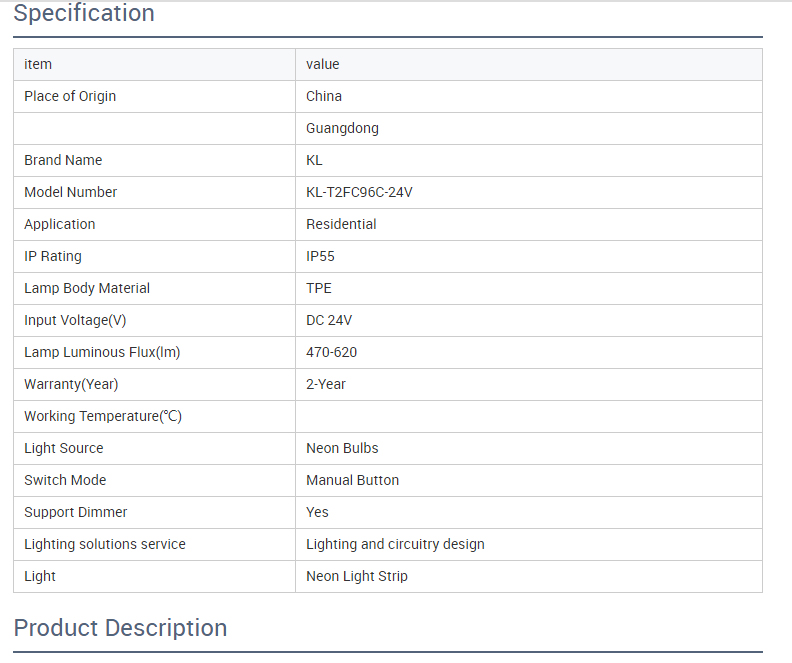792x663 pixels.
Task: Click the Lamp Body Material label
Action: point(87,288)
